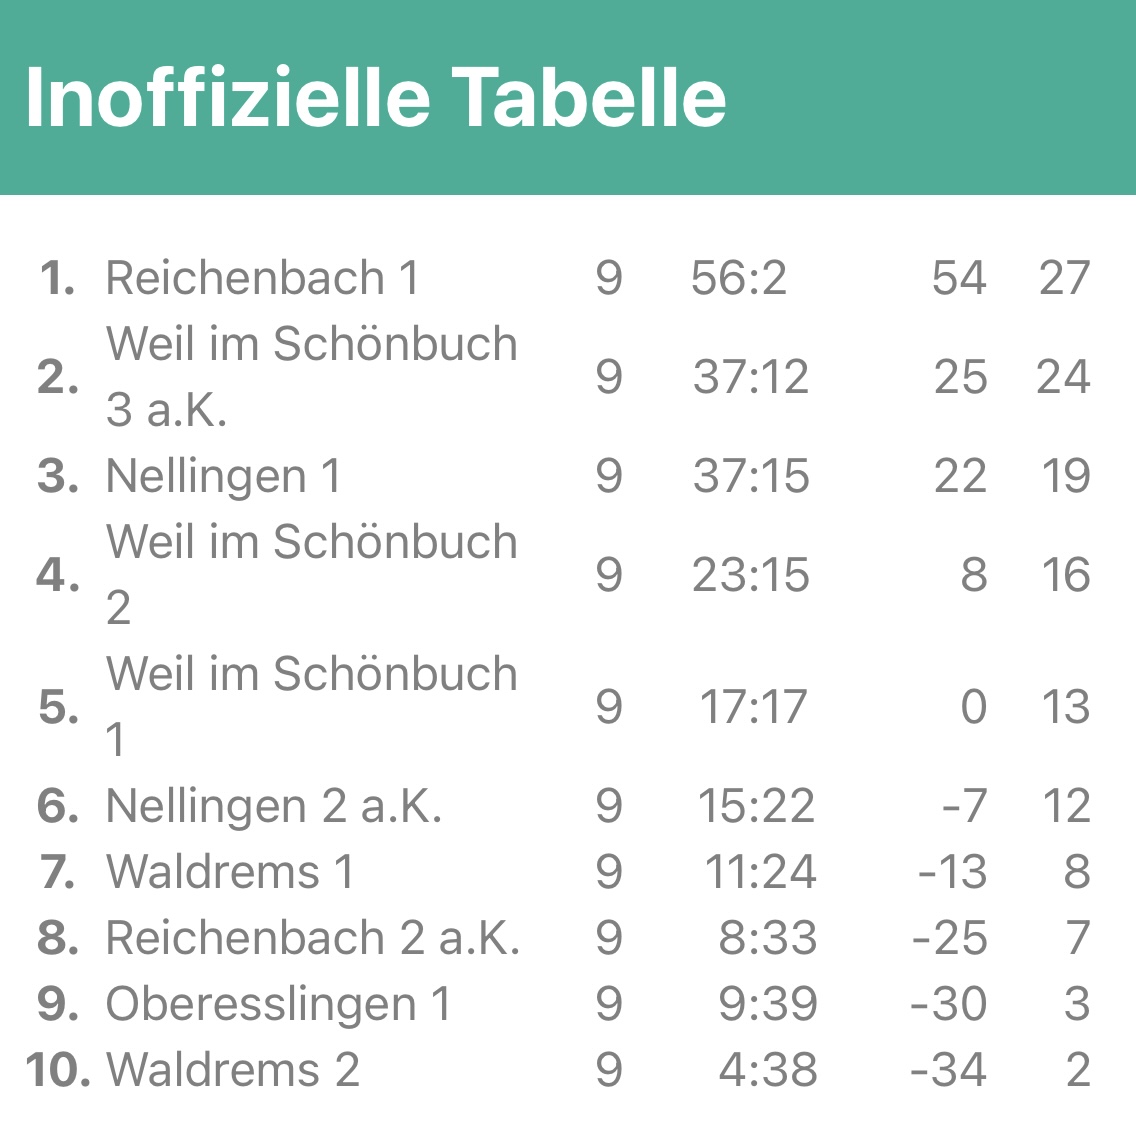Click the 23:15 goal ratio
The height and width of the screenshot is (1136, 1136).
tap(751, 575)
